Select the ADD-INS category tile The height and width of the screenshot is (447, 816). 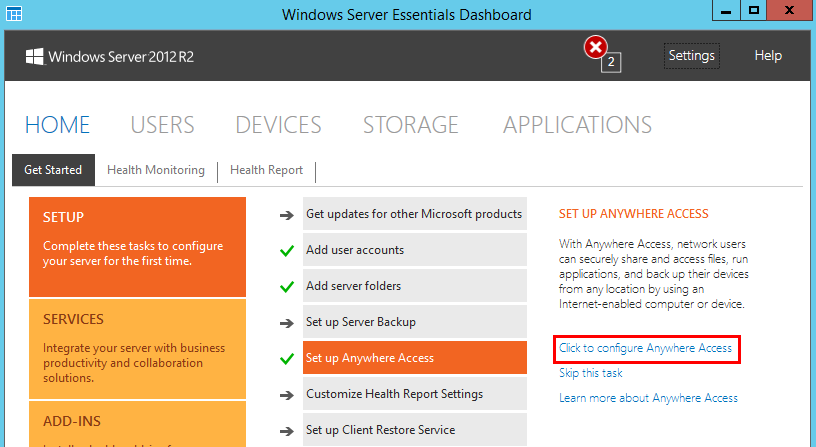pyautogui.click(x=137, y=424)
